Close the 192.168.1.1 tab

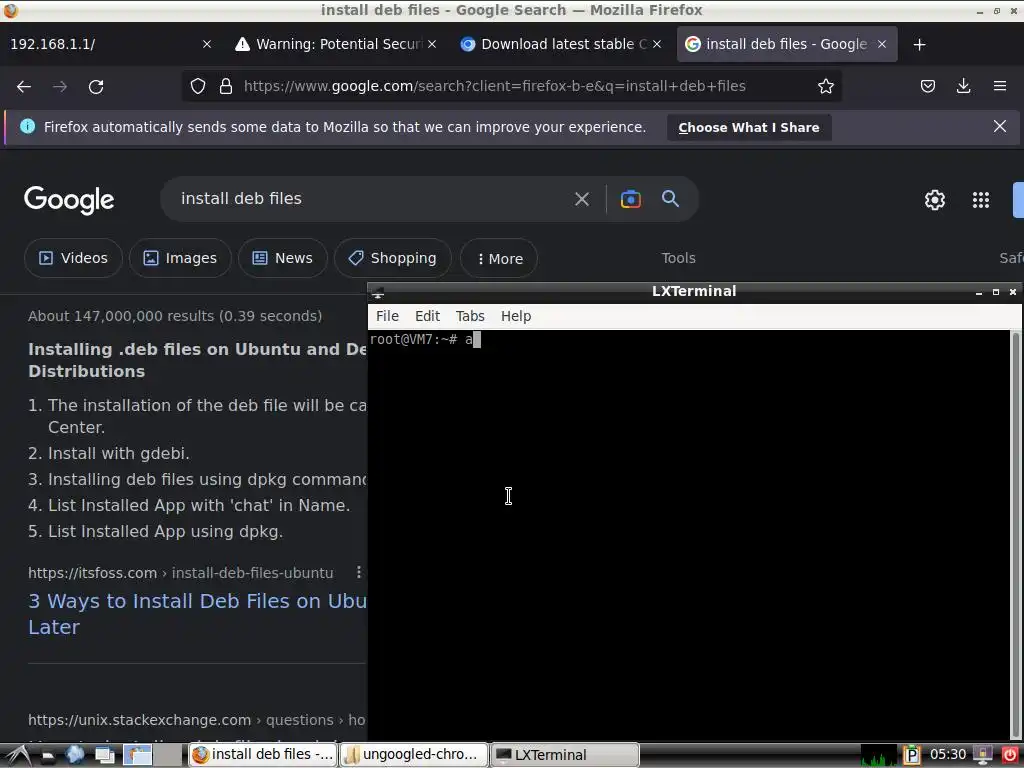207,44
